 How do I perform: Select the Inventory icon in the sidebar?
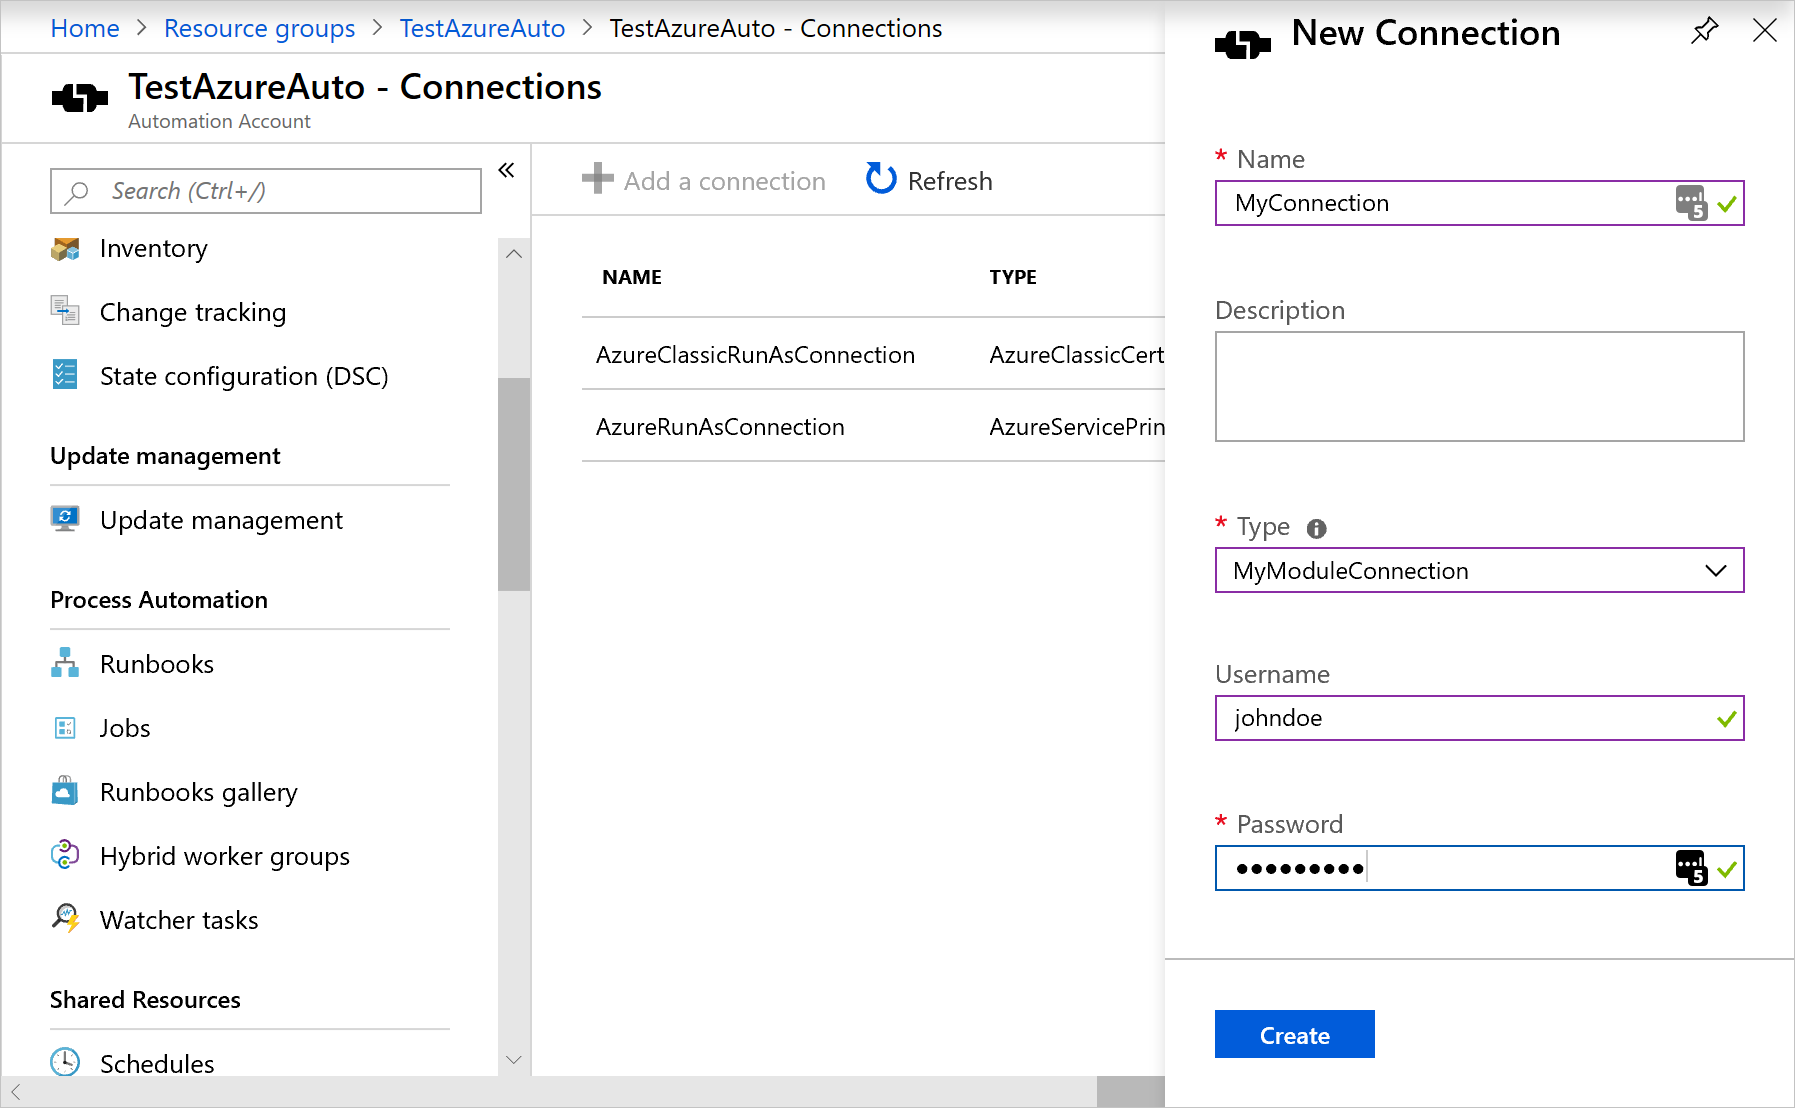coord(65,248)
